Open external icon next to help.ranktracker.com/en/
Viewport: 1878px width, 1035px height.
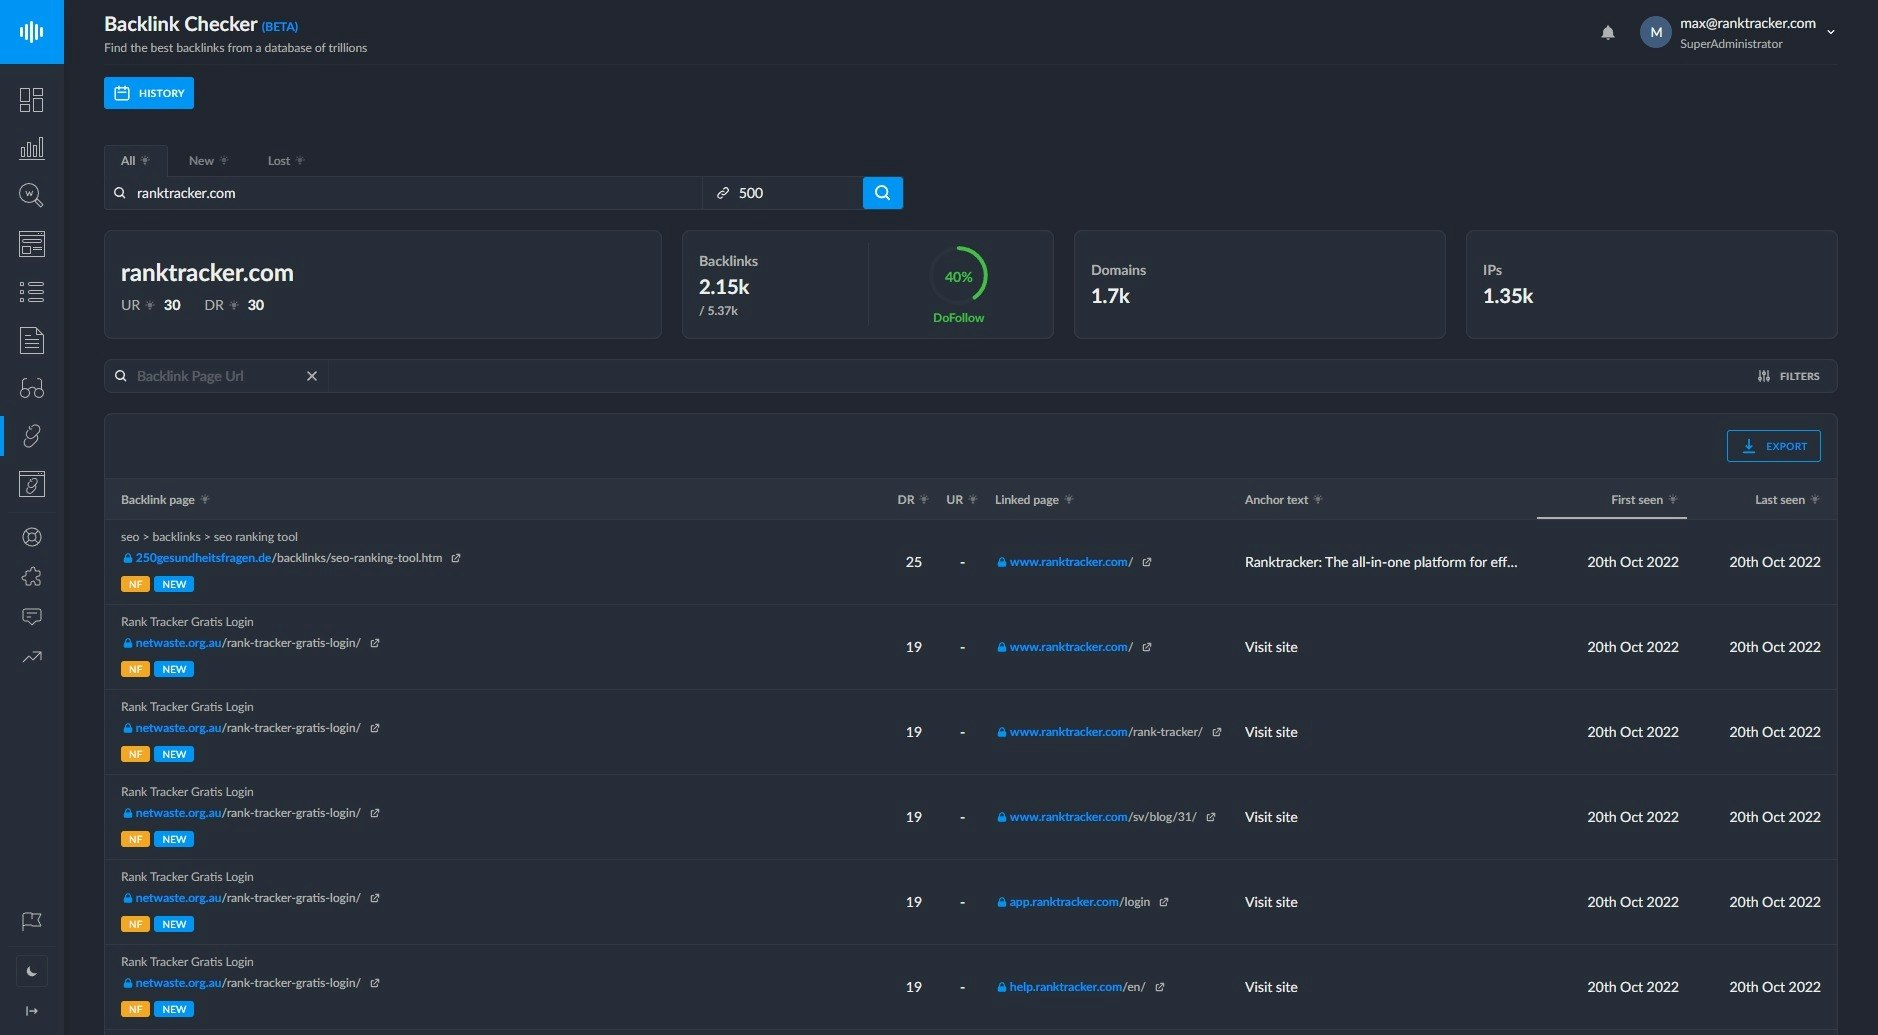pyautogui.click(x=1160, y=987)
